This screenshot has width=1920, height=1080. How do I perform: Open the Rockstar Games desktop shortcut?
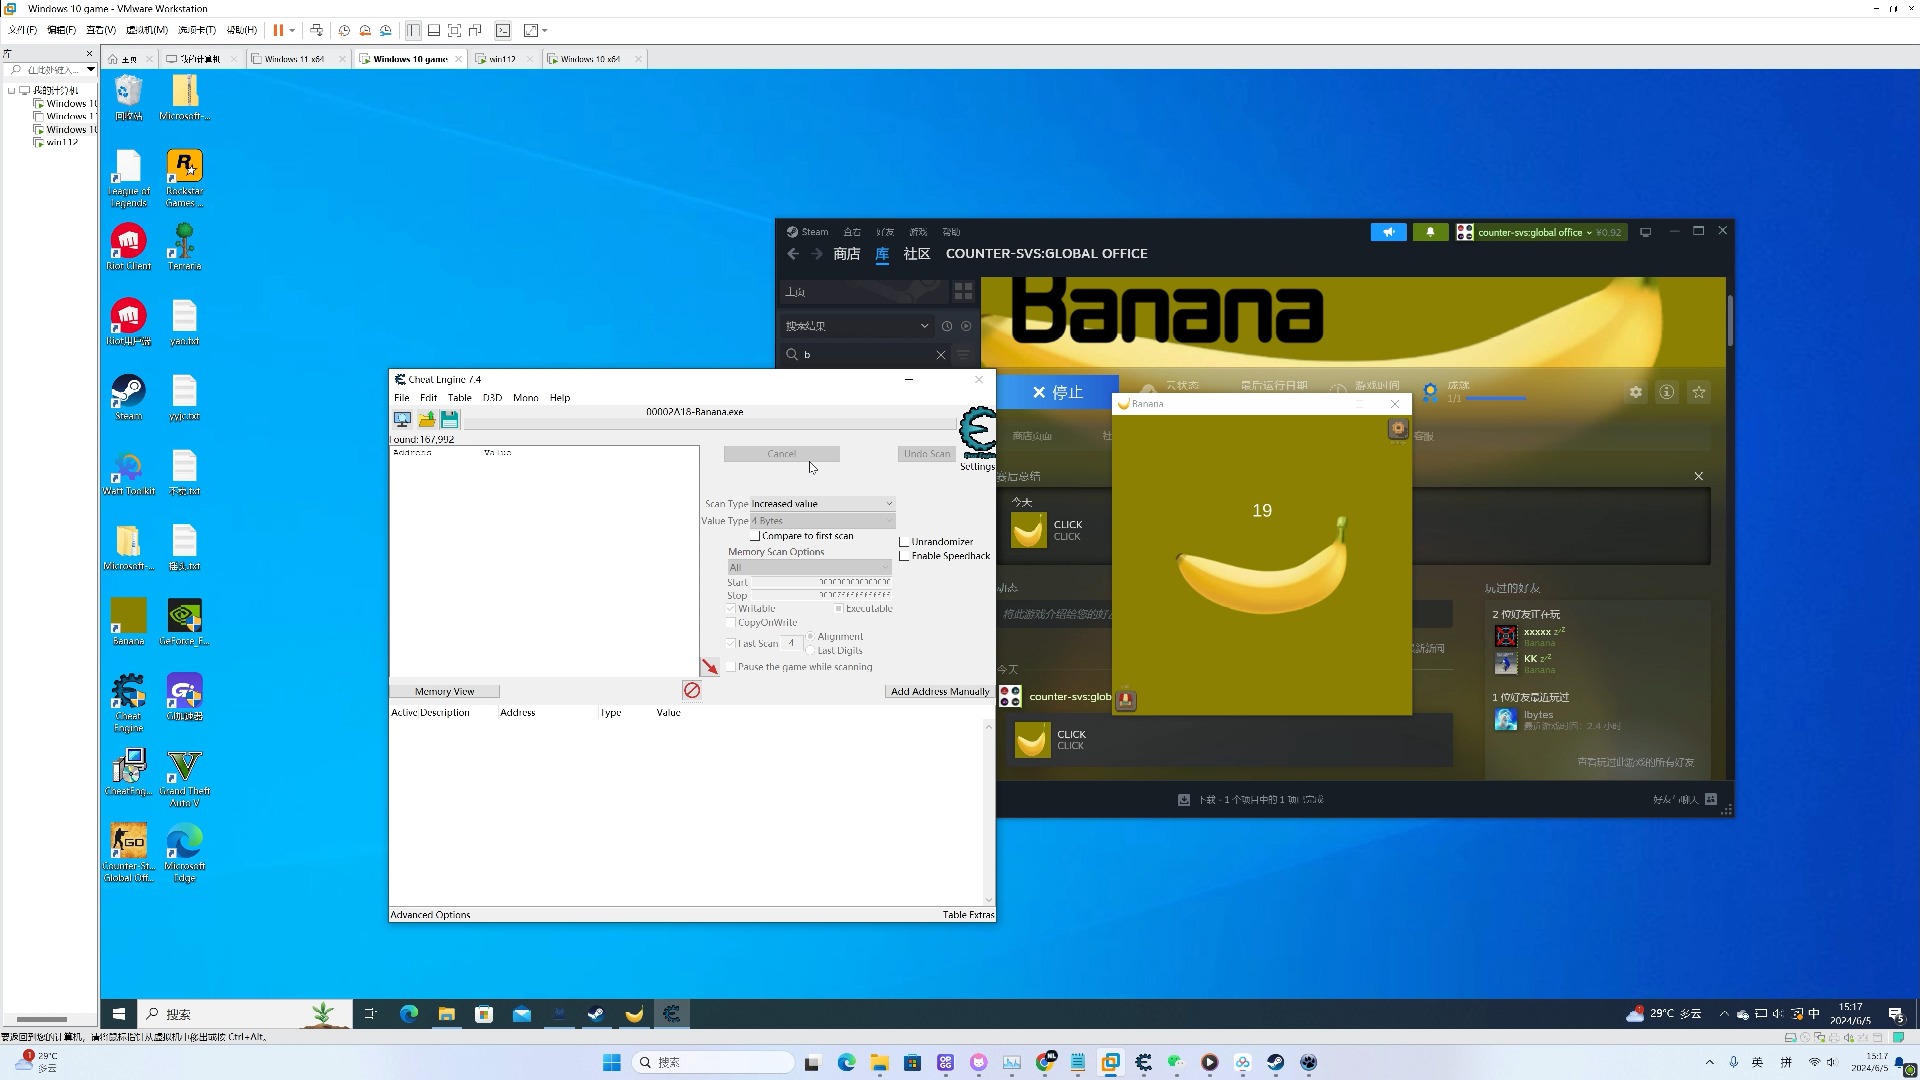tap(184, 178)
